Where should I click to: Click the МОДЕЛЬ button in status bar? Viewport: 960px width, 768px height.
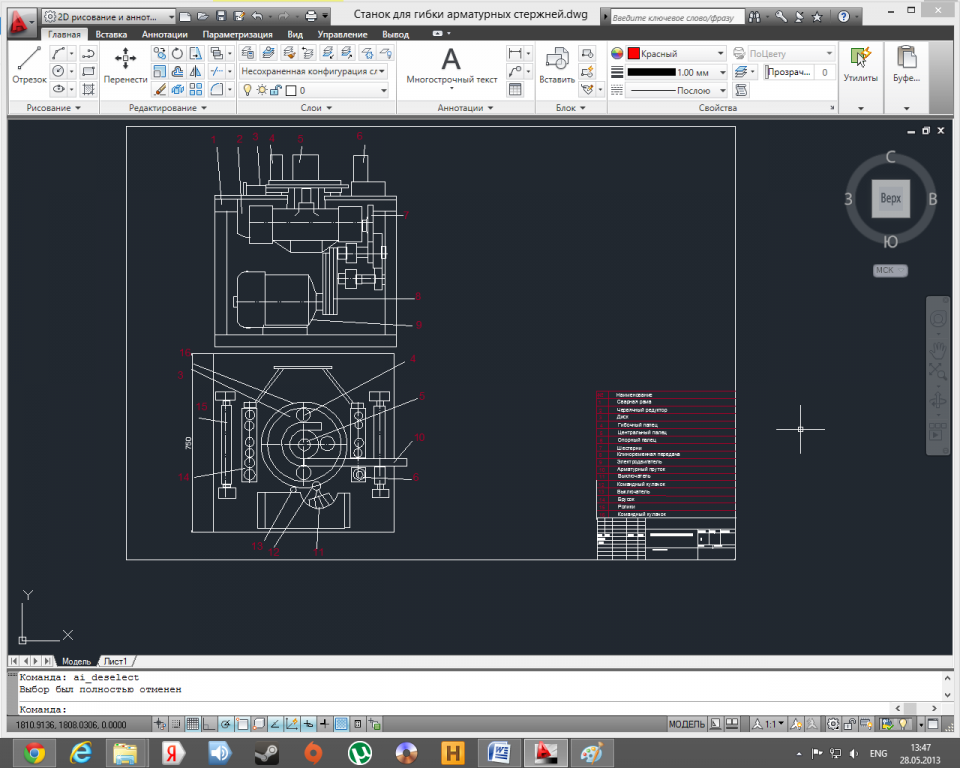tap(686, 724)
